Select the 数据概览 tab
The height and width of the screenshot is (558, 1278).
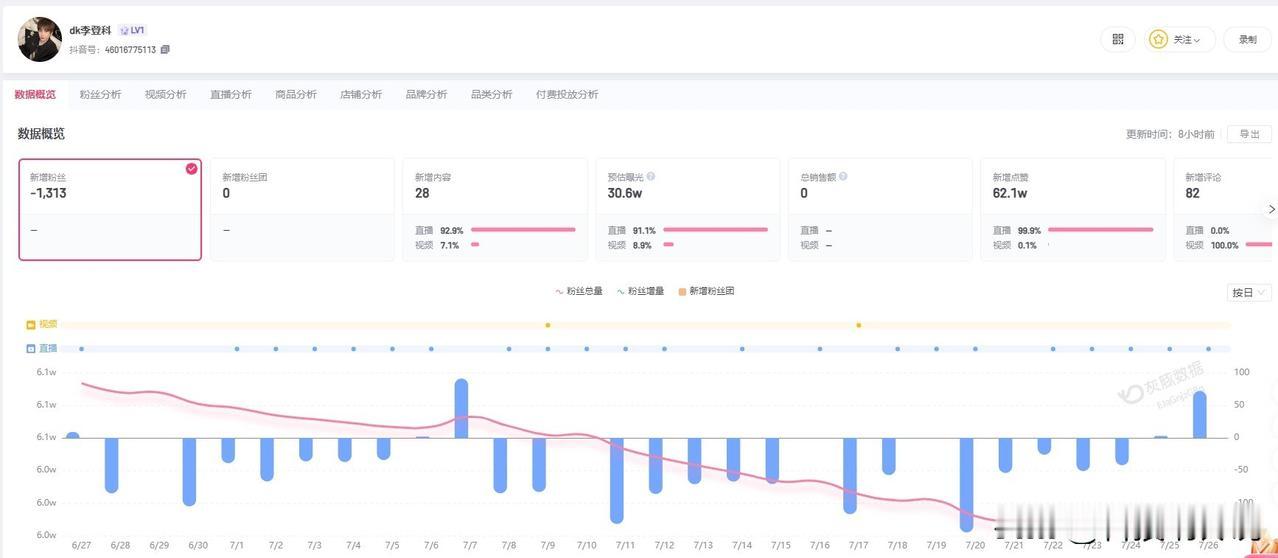[35, 94]
